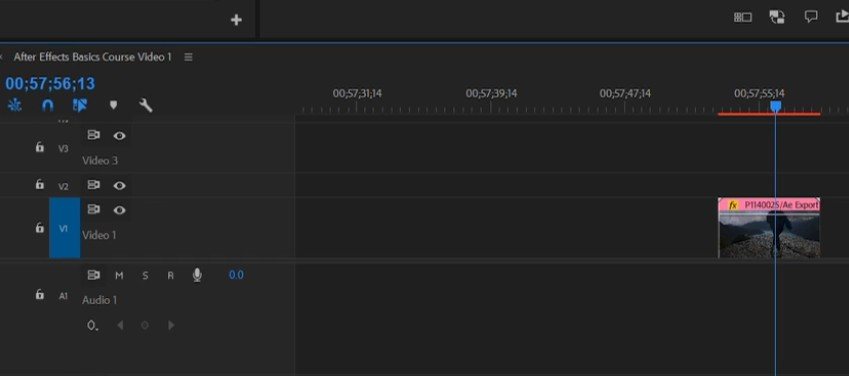This screenshot has width=849, height=376.
Task: Click the Audio 1 track name
Action: pos(100,300)
